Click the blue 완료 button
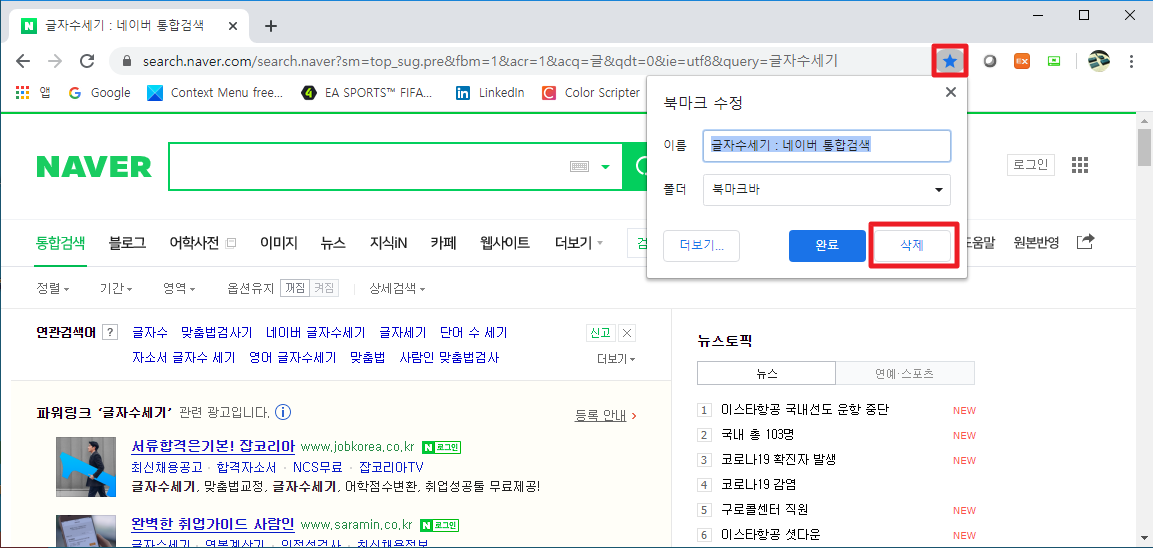Viewport: 1153px width, 548px height. (827, 246)
